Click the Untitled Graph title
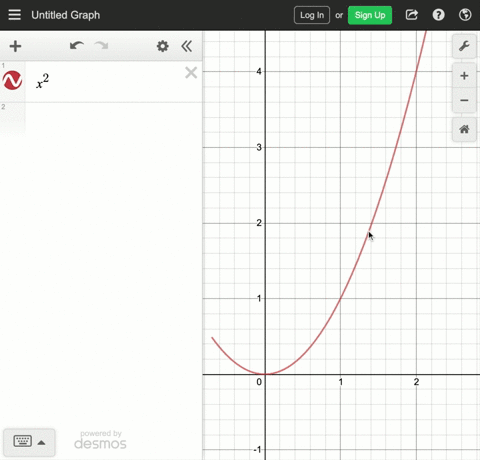This screenshot has width=480, height=460. 66,15
